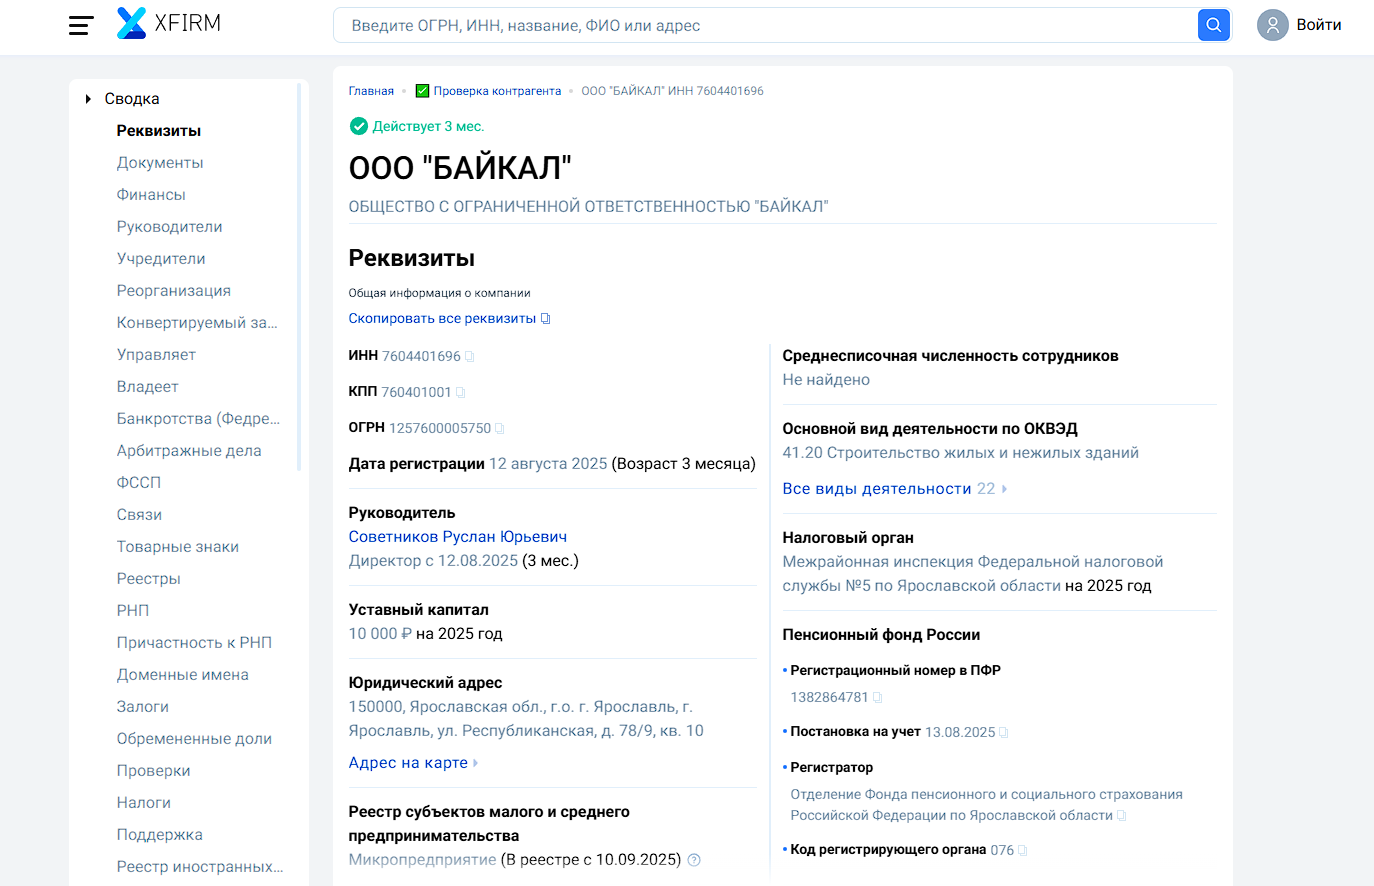The height and width of the screenshot is (886, 1374).
Task: Open Арбитражные дела in sidebar
Action: coord(189,451)
